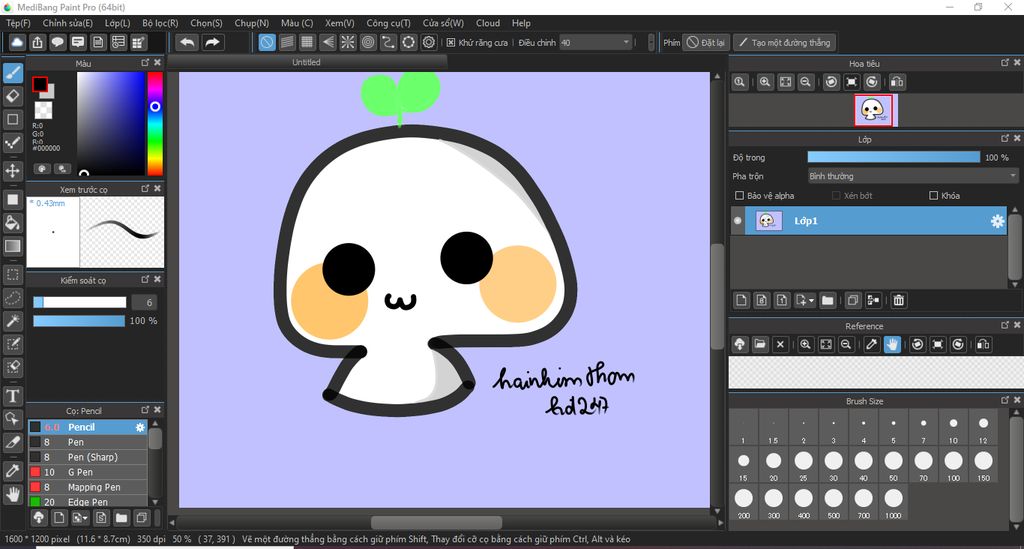Enable Bảo vệ alpha checkbox
Screen dimensions: 1024x549
[x=739, y=195]
